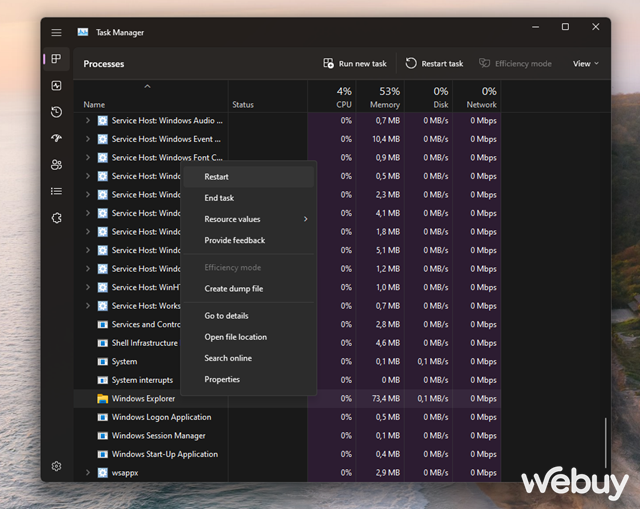This screenshot has width=640, height=509.
Task: Click the Windows Logon Application icon
Action: pyautogui.click(x=102, y=417)
